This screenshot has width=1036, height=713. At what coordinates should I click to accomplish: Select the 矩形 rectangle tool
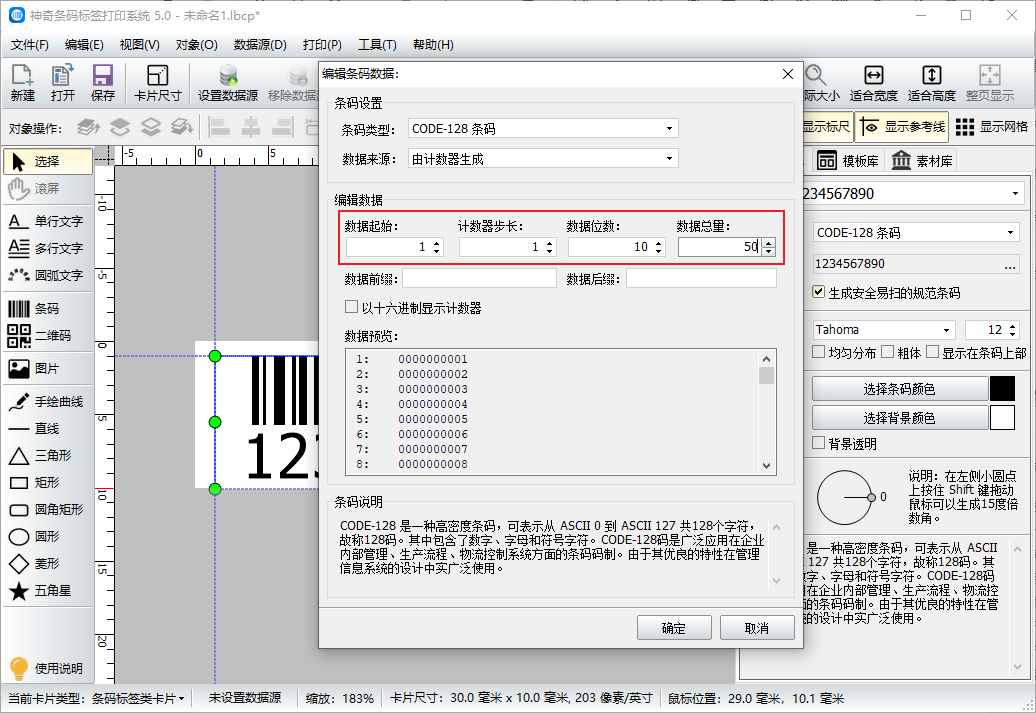(x=48, y=483)
